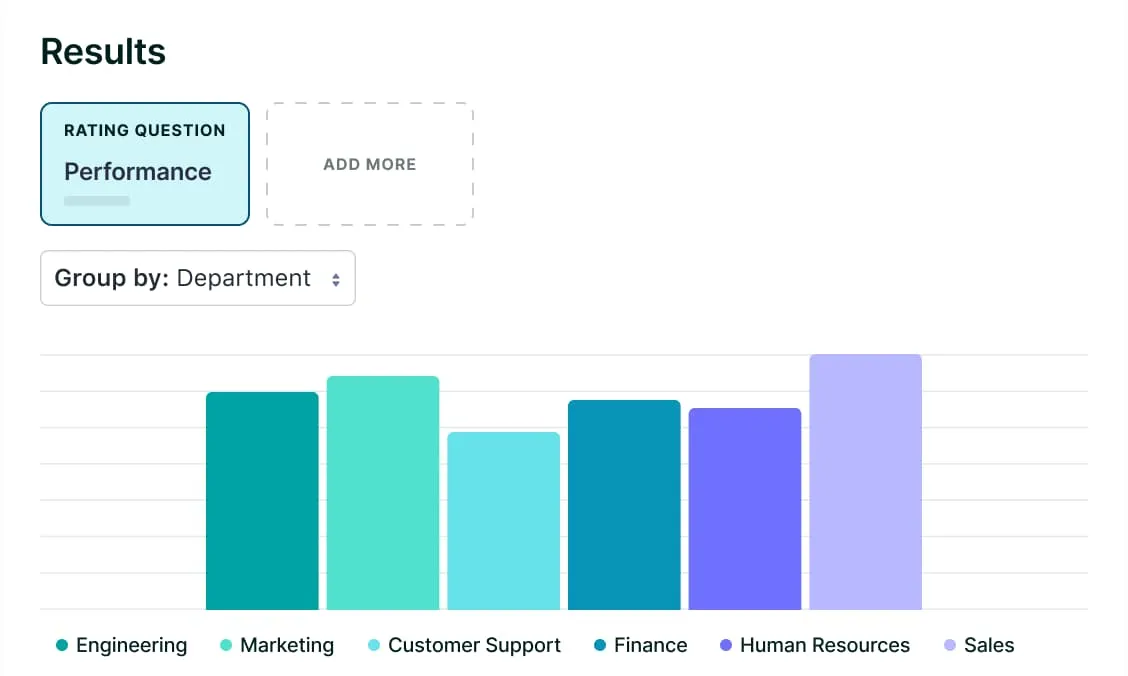Screen dimensions: 1128x676
Task: Select the Human Resources bar
Action: pos(745,509)
